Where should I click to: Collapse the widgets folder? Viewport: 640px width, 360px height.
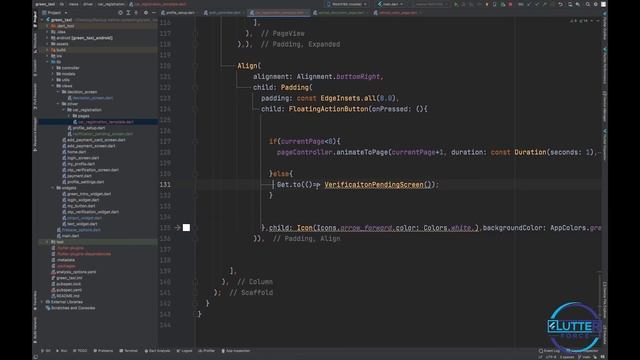(x=53, y=188)
